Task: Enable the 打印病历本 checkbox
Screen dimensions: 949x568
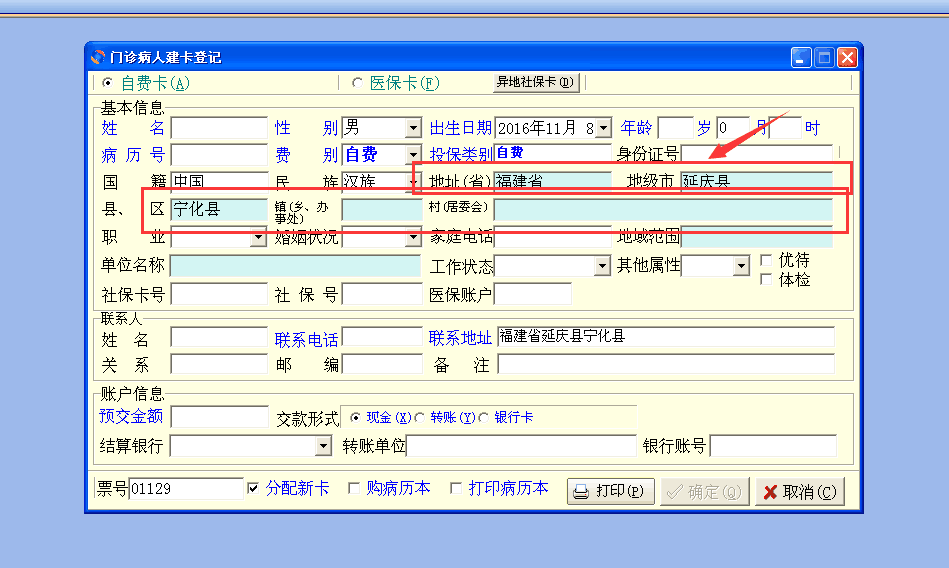Action: tap(456, 488)
